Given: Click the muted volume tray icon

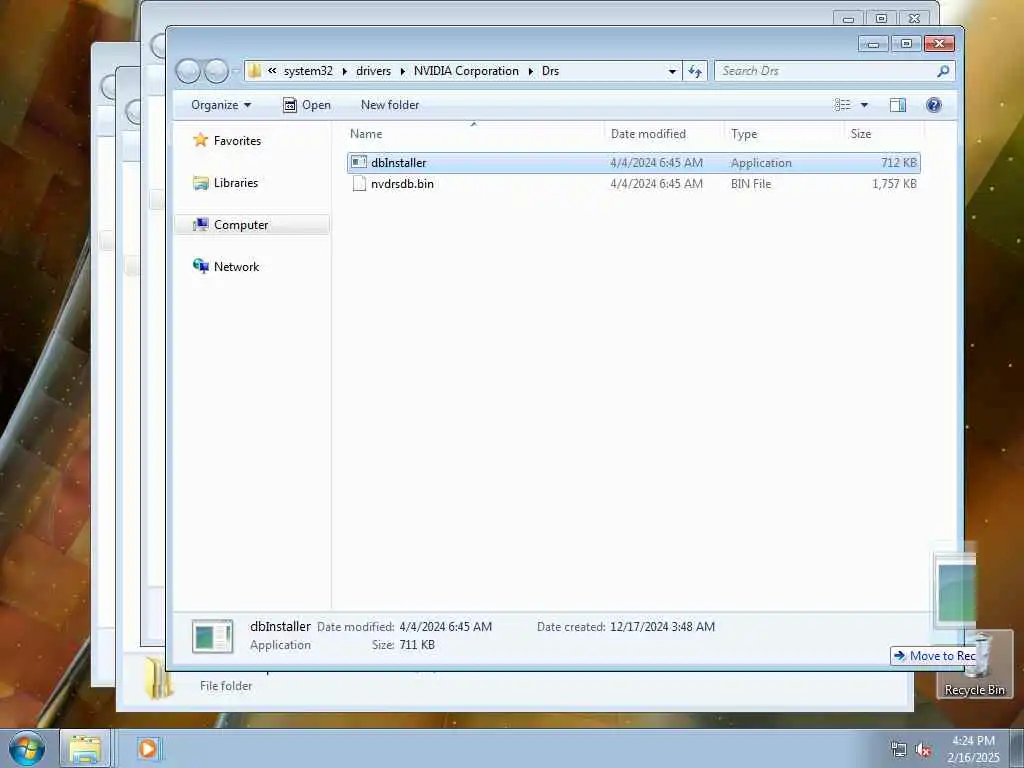Looking at the screenshot, I should click(x=923, y=750).
